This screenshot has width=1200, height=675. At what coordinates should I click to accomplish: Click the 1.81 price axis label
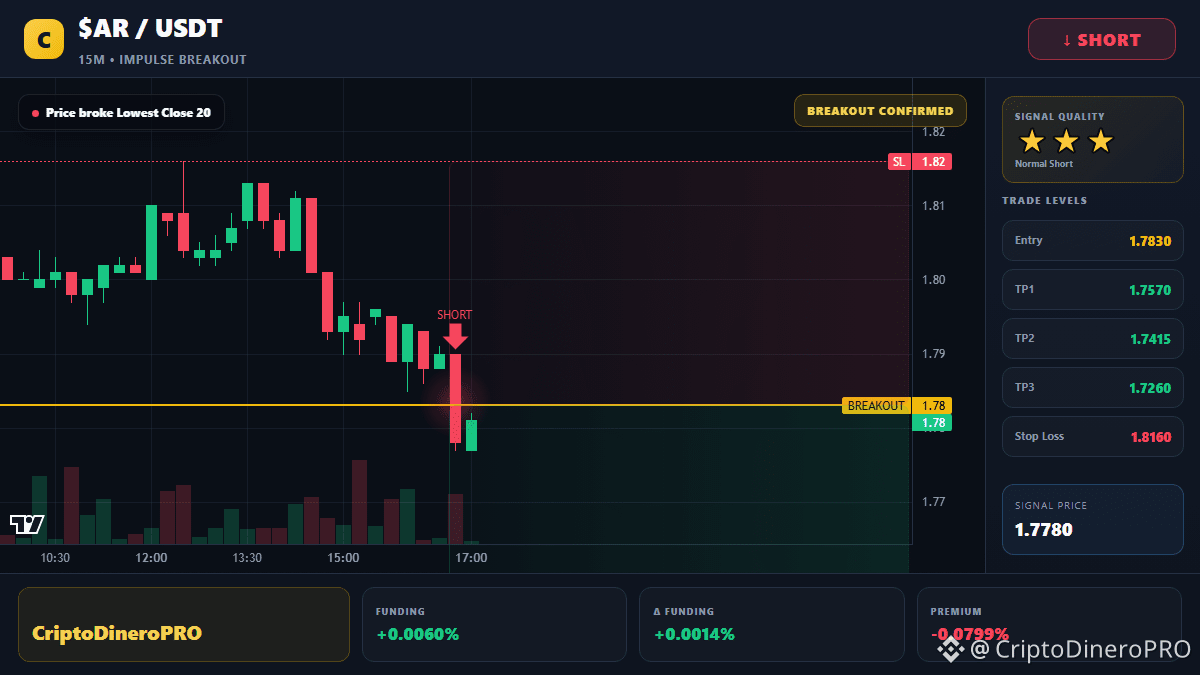point(933,206)
